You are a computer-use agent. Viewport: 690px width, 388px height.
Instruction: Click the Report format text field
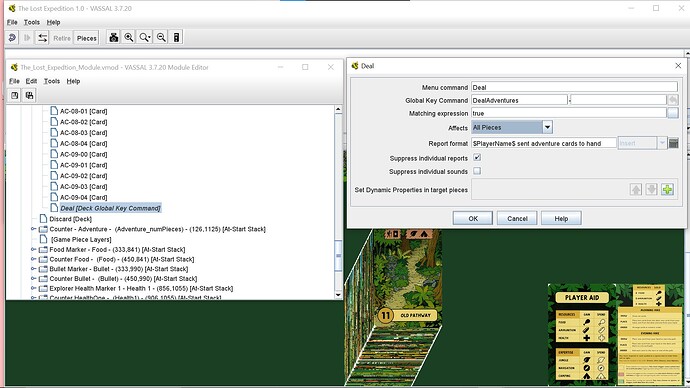[543, 143]
